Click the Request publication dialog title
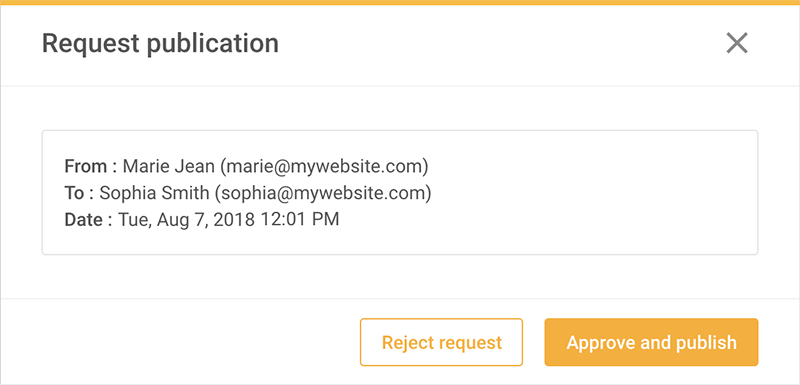 (160, 44)
